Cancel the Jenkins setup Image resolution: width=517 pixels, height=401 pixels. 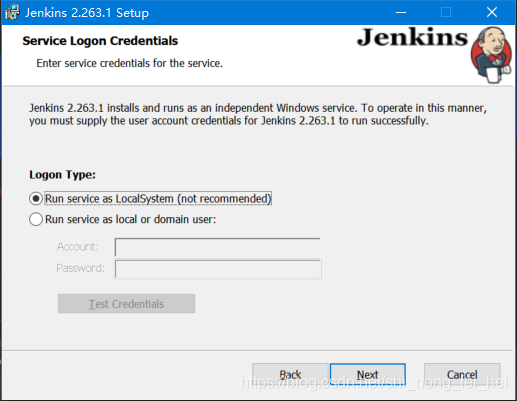click(x=462, y=374)
